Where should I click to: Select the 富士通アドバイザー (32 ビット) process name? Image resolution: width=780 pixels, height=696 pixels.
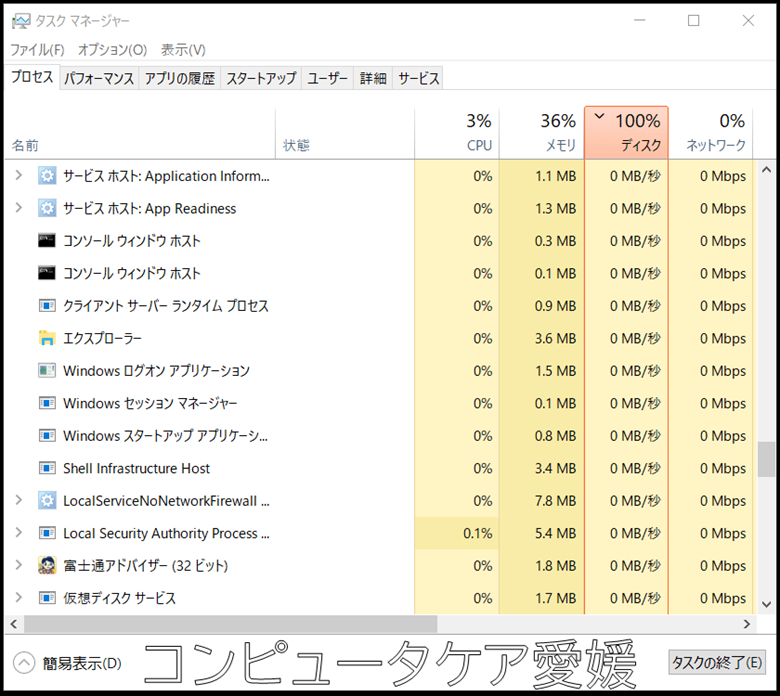pyautogui.click(x=145, y=566)
